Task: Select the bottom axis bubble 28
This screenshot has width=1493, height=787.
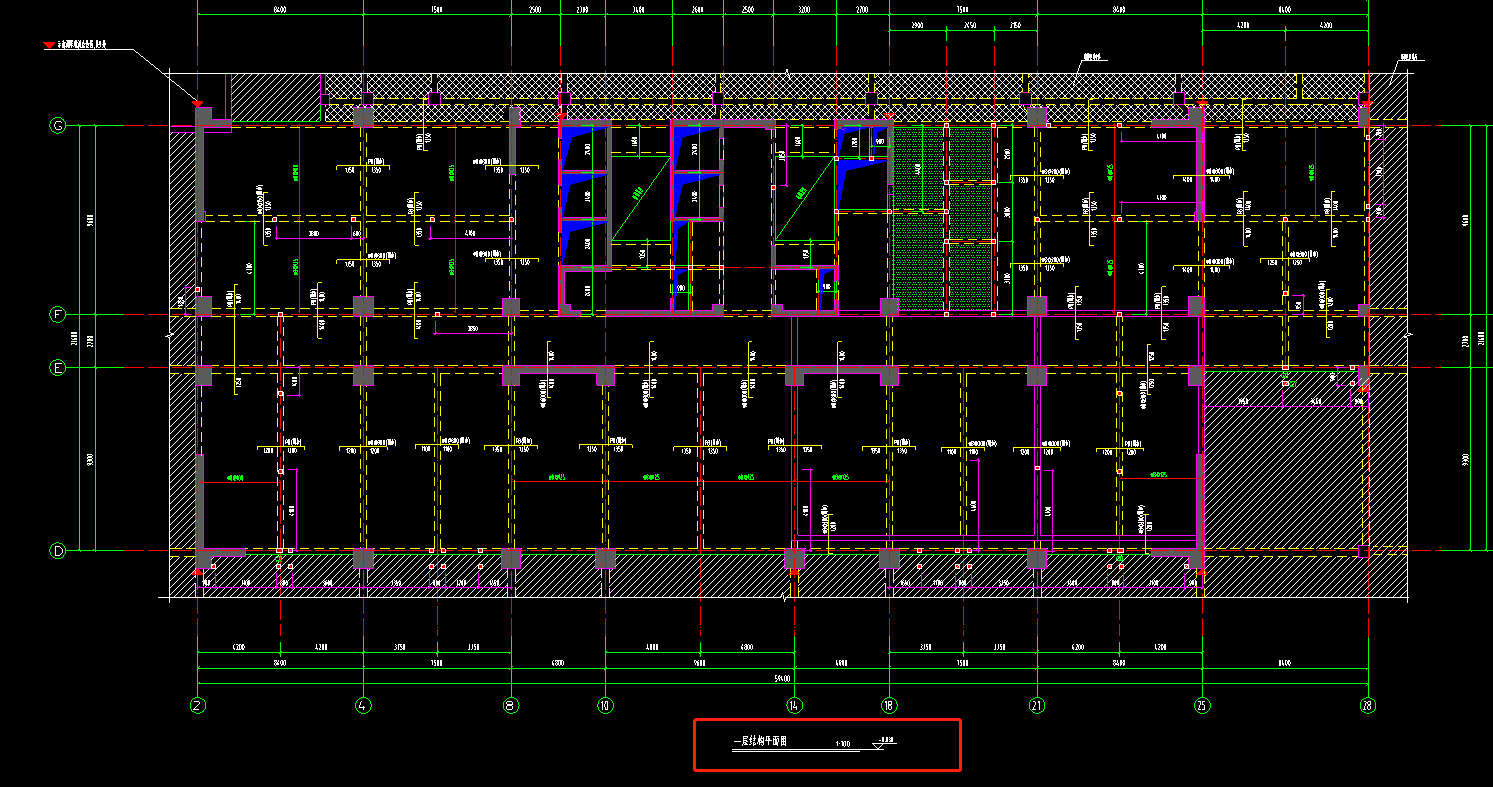Action: point(1368,705)
